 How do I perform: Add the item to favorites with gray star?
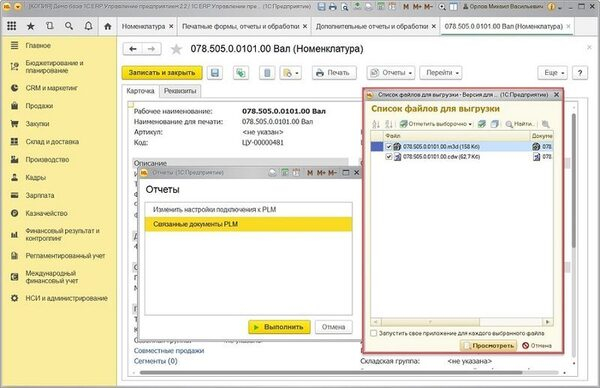click(176, 49)
